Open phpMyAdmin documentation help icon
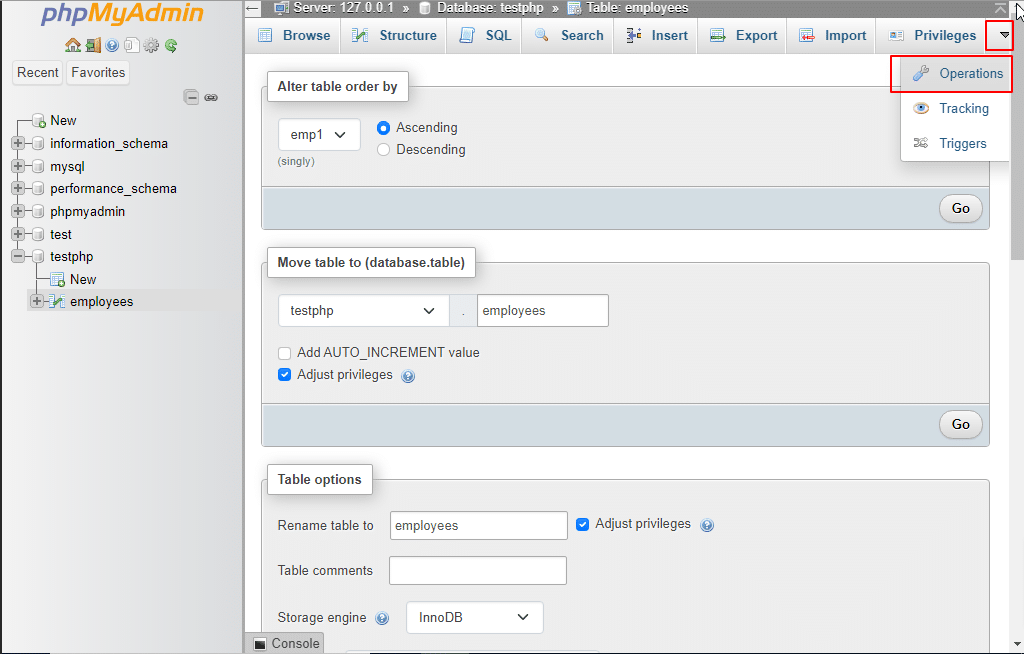 tap(112, 45)
